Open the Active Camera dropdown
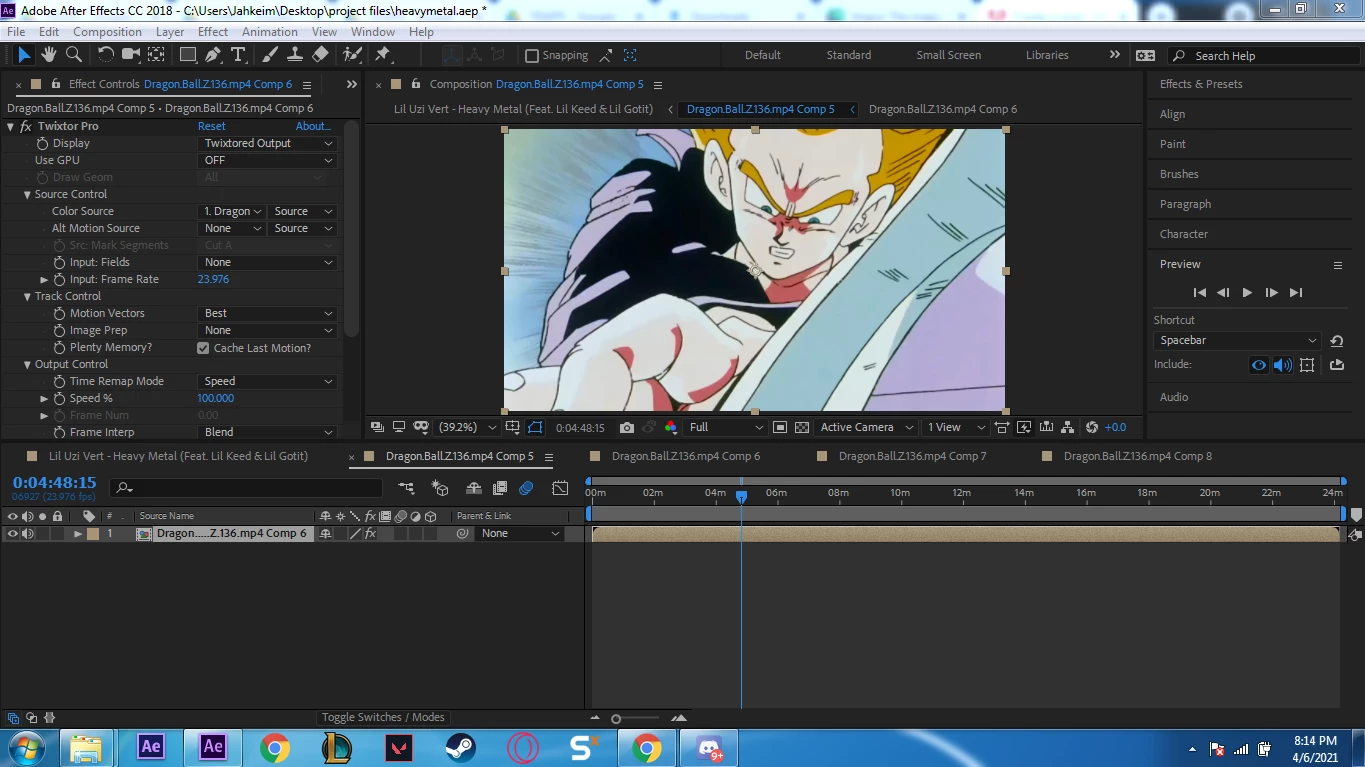The image size is (1365, 767). click(x=866, y=427)
